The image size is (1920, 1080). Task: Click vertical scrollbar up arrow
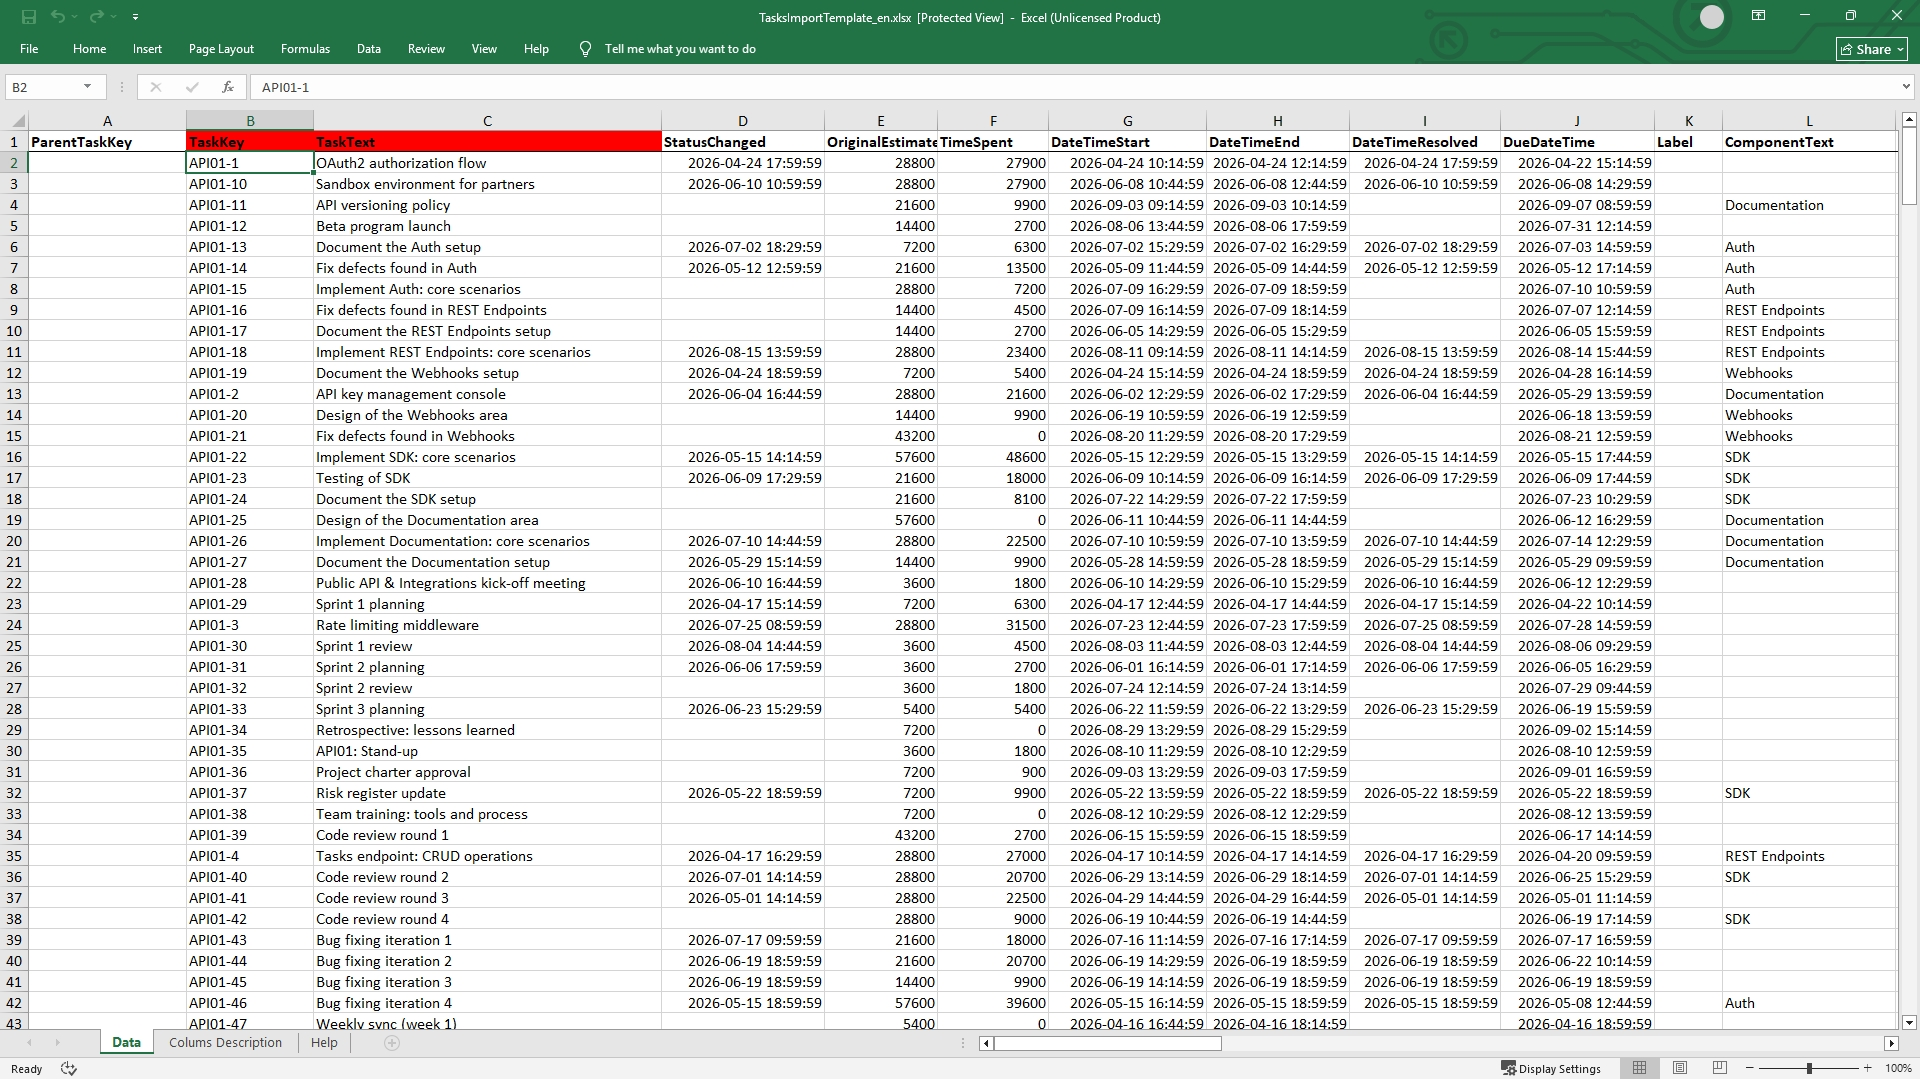pos(1909,119)
